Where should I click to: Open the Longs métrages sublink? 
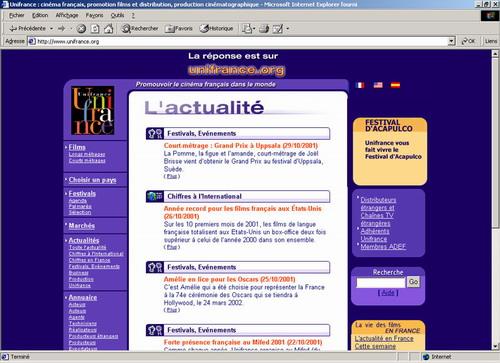(x=87, y=154)
